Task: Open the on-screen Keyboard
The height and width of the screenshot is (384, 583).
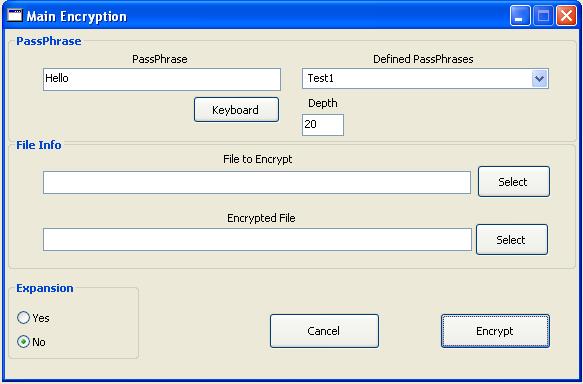Action: click(x=236, y=110)
